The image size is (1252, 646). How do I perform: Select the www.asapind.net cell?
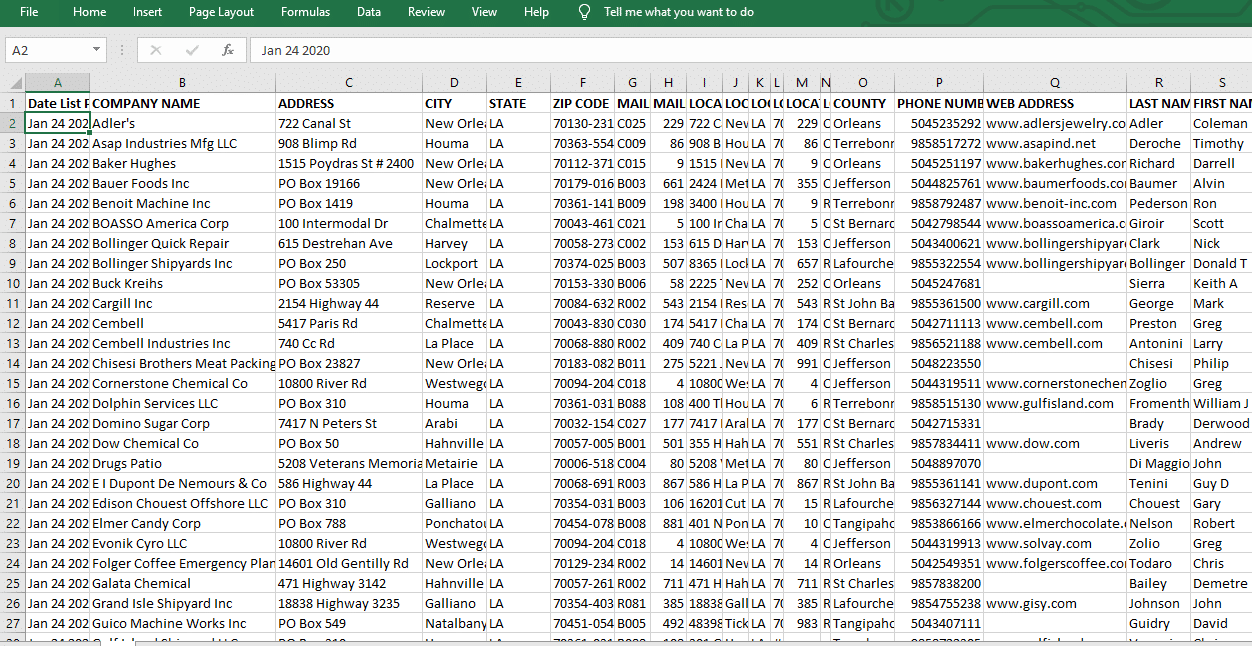point(1055,143)
